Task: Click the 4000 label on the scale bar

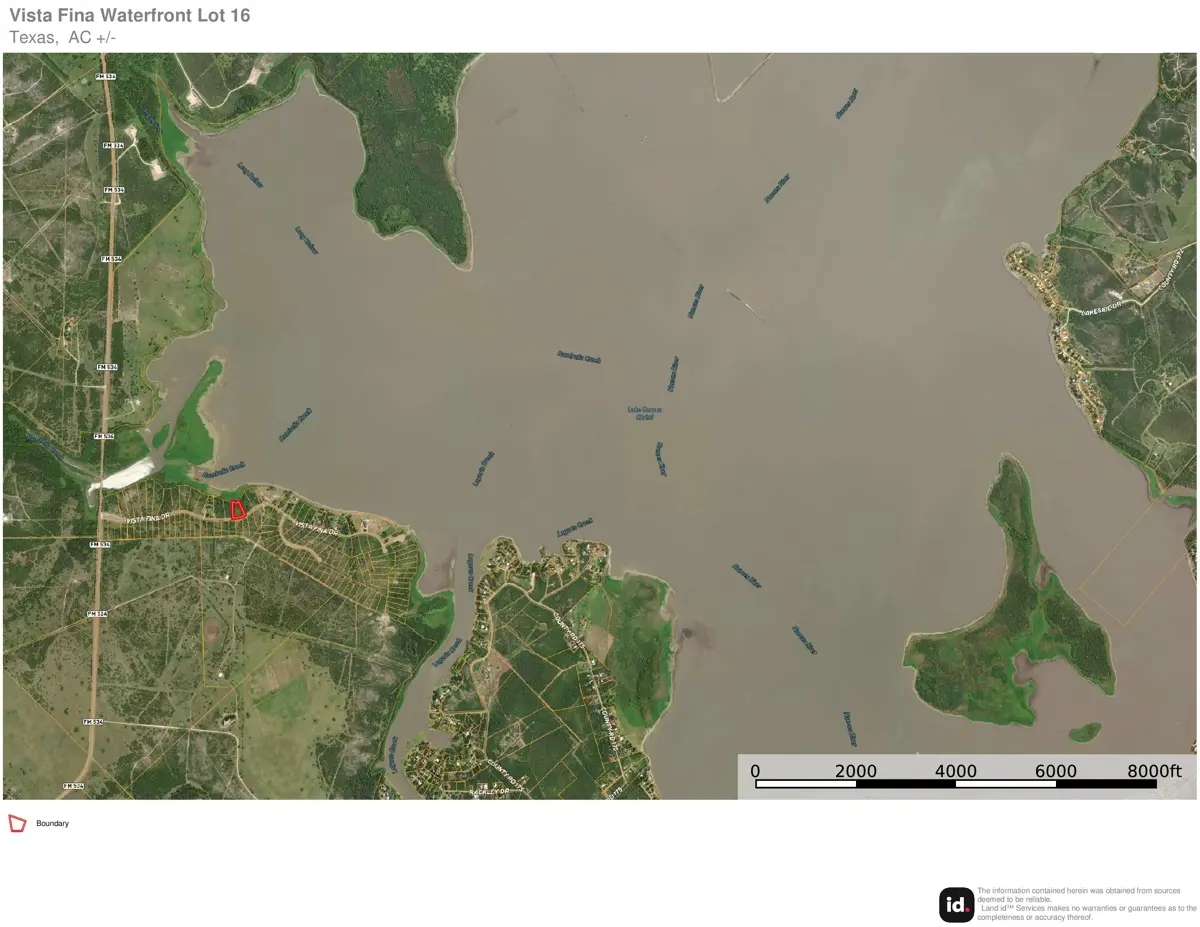Action: click(956, 771)
